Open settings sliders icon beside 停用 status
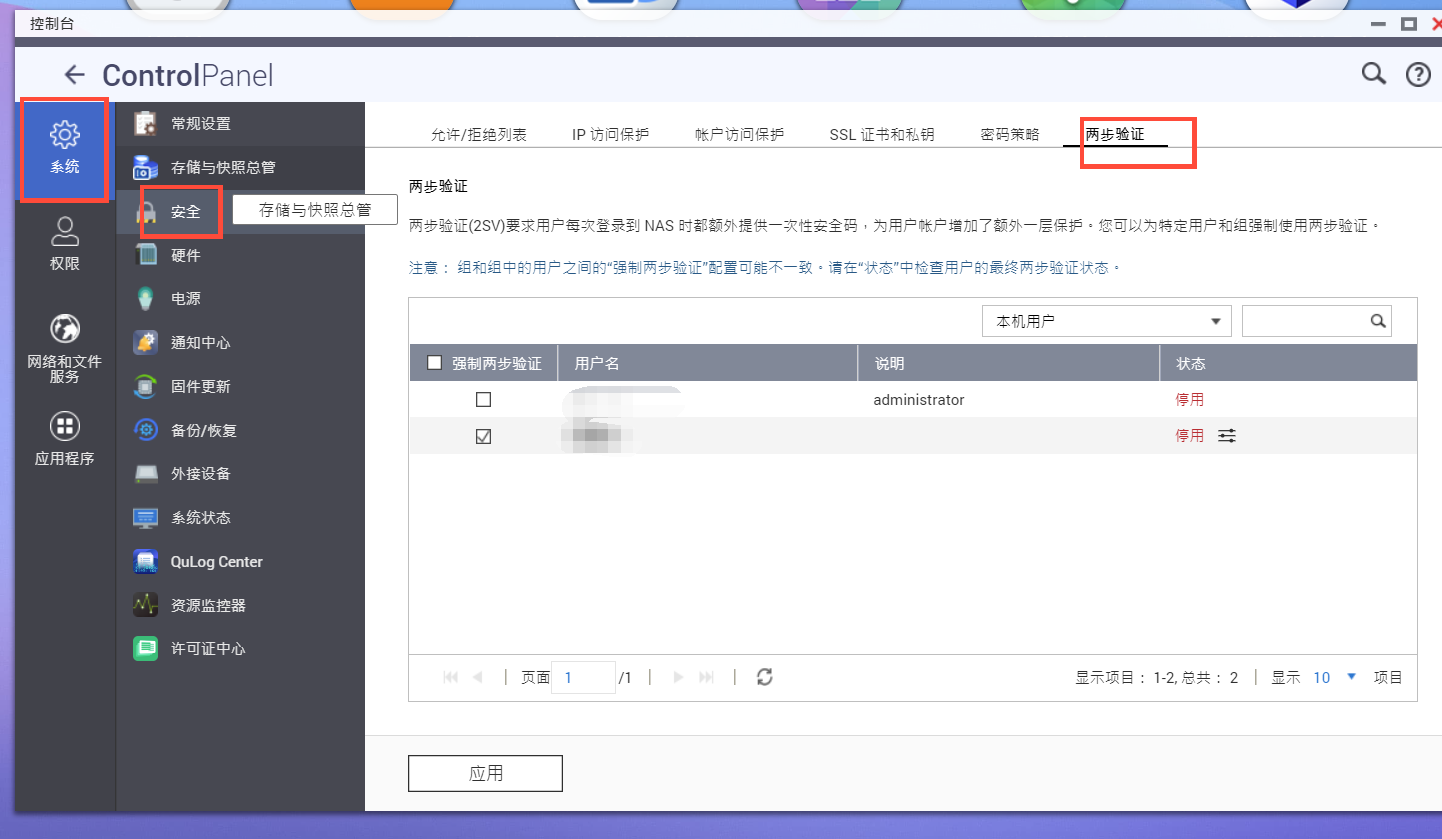1442x839 pixels. [1227, 436]
